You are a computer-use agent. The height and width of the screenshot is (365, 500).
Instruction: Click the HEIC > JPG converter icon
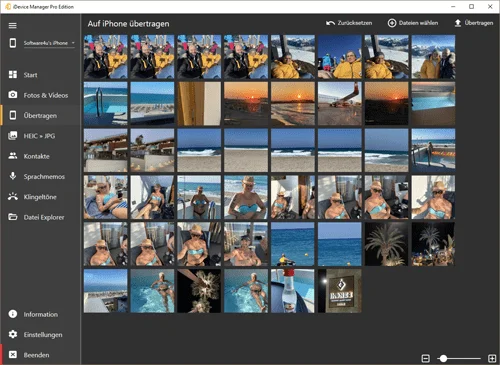click(13, 135)
